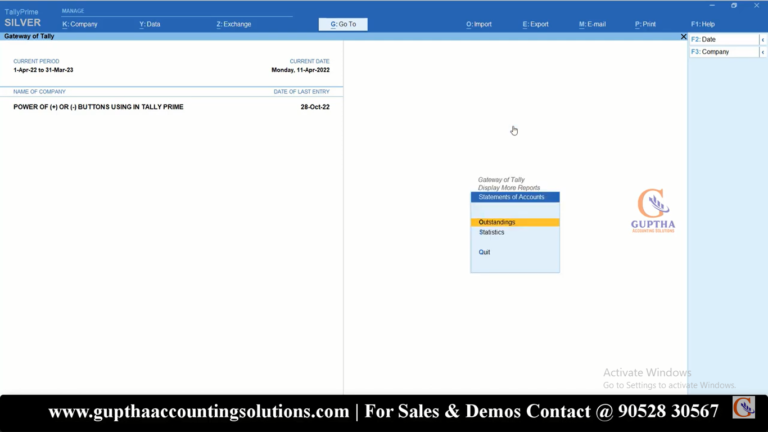Open F1: Help
The height and width of the screenshot is (432, 768).
[x=703, y=24]
